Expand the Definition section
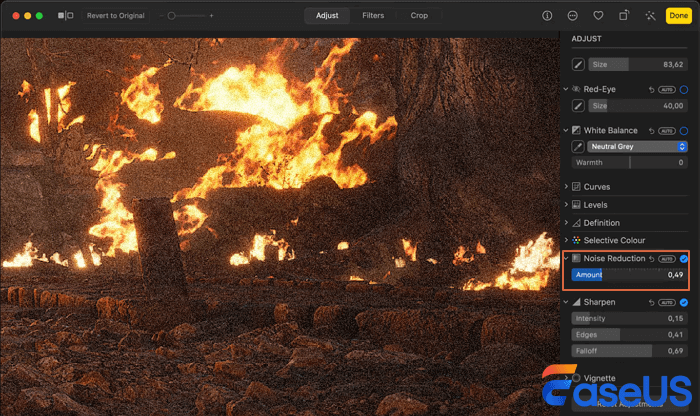Screen dimensions: 700x416 click(x=566, y=222)
